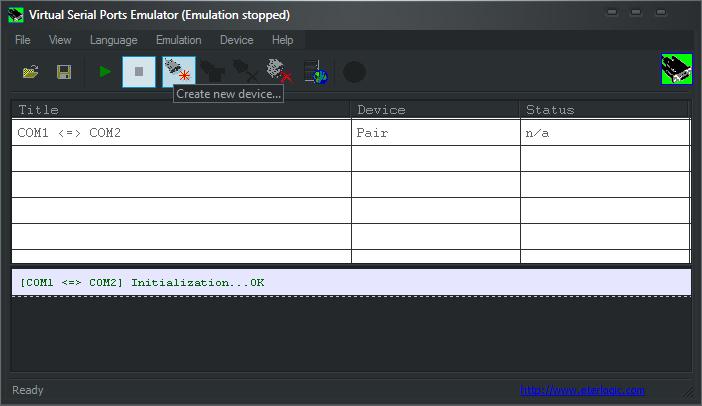The width and height of the screenshot is (702, 406).
Task: Select the COM1 <=> COM2 device row
Action: point(351,132)
